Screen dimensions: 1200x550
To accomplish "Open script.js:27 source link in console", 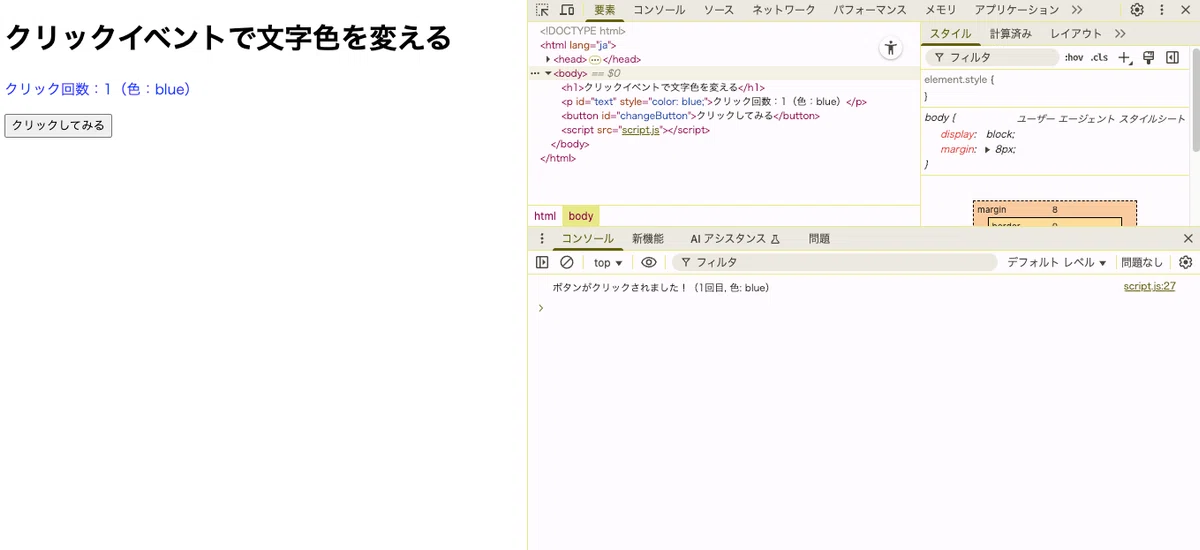I will point(1149,287).
